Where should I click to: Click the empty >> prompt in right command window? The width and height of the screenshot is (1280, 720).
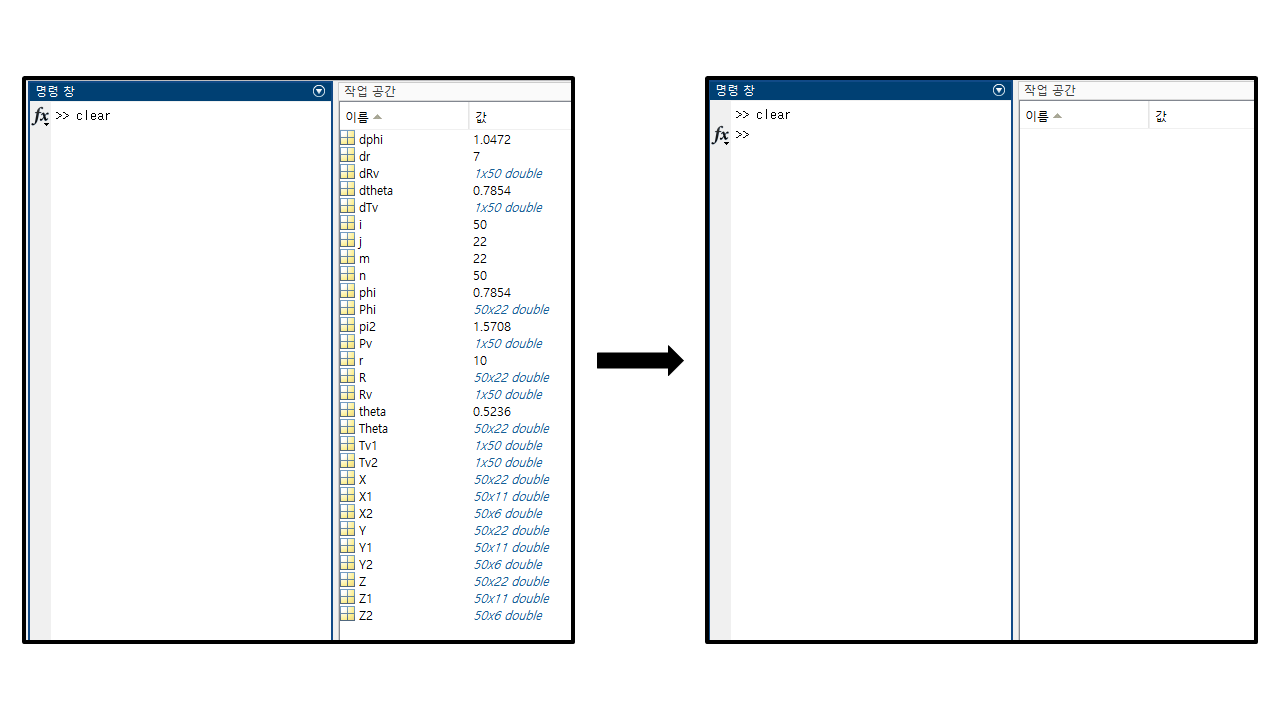click(742, 134)
